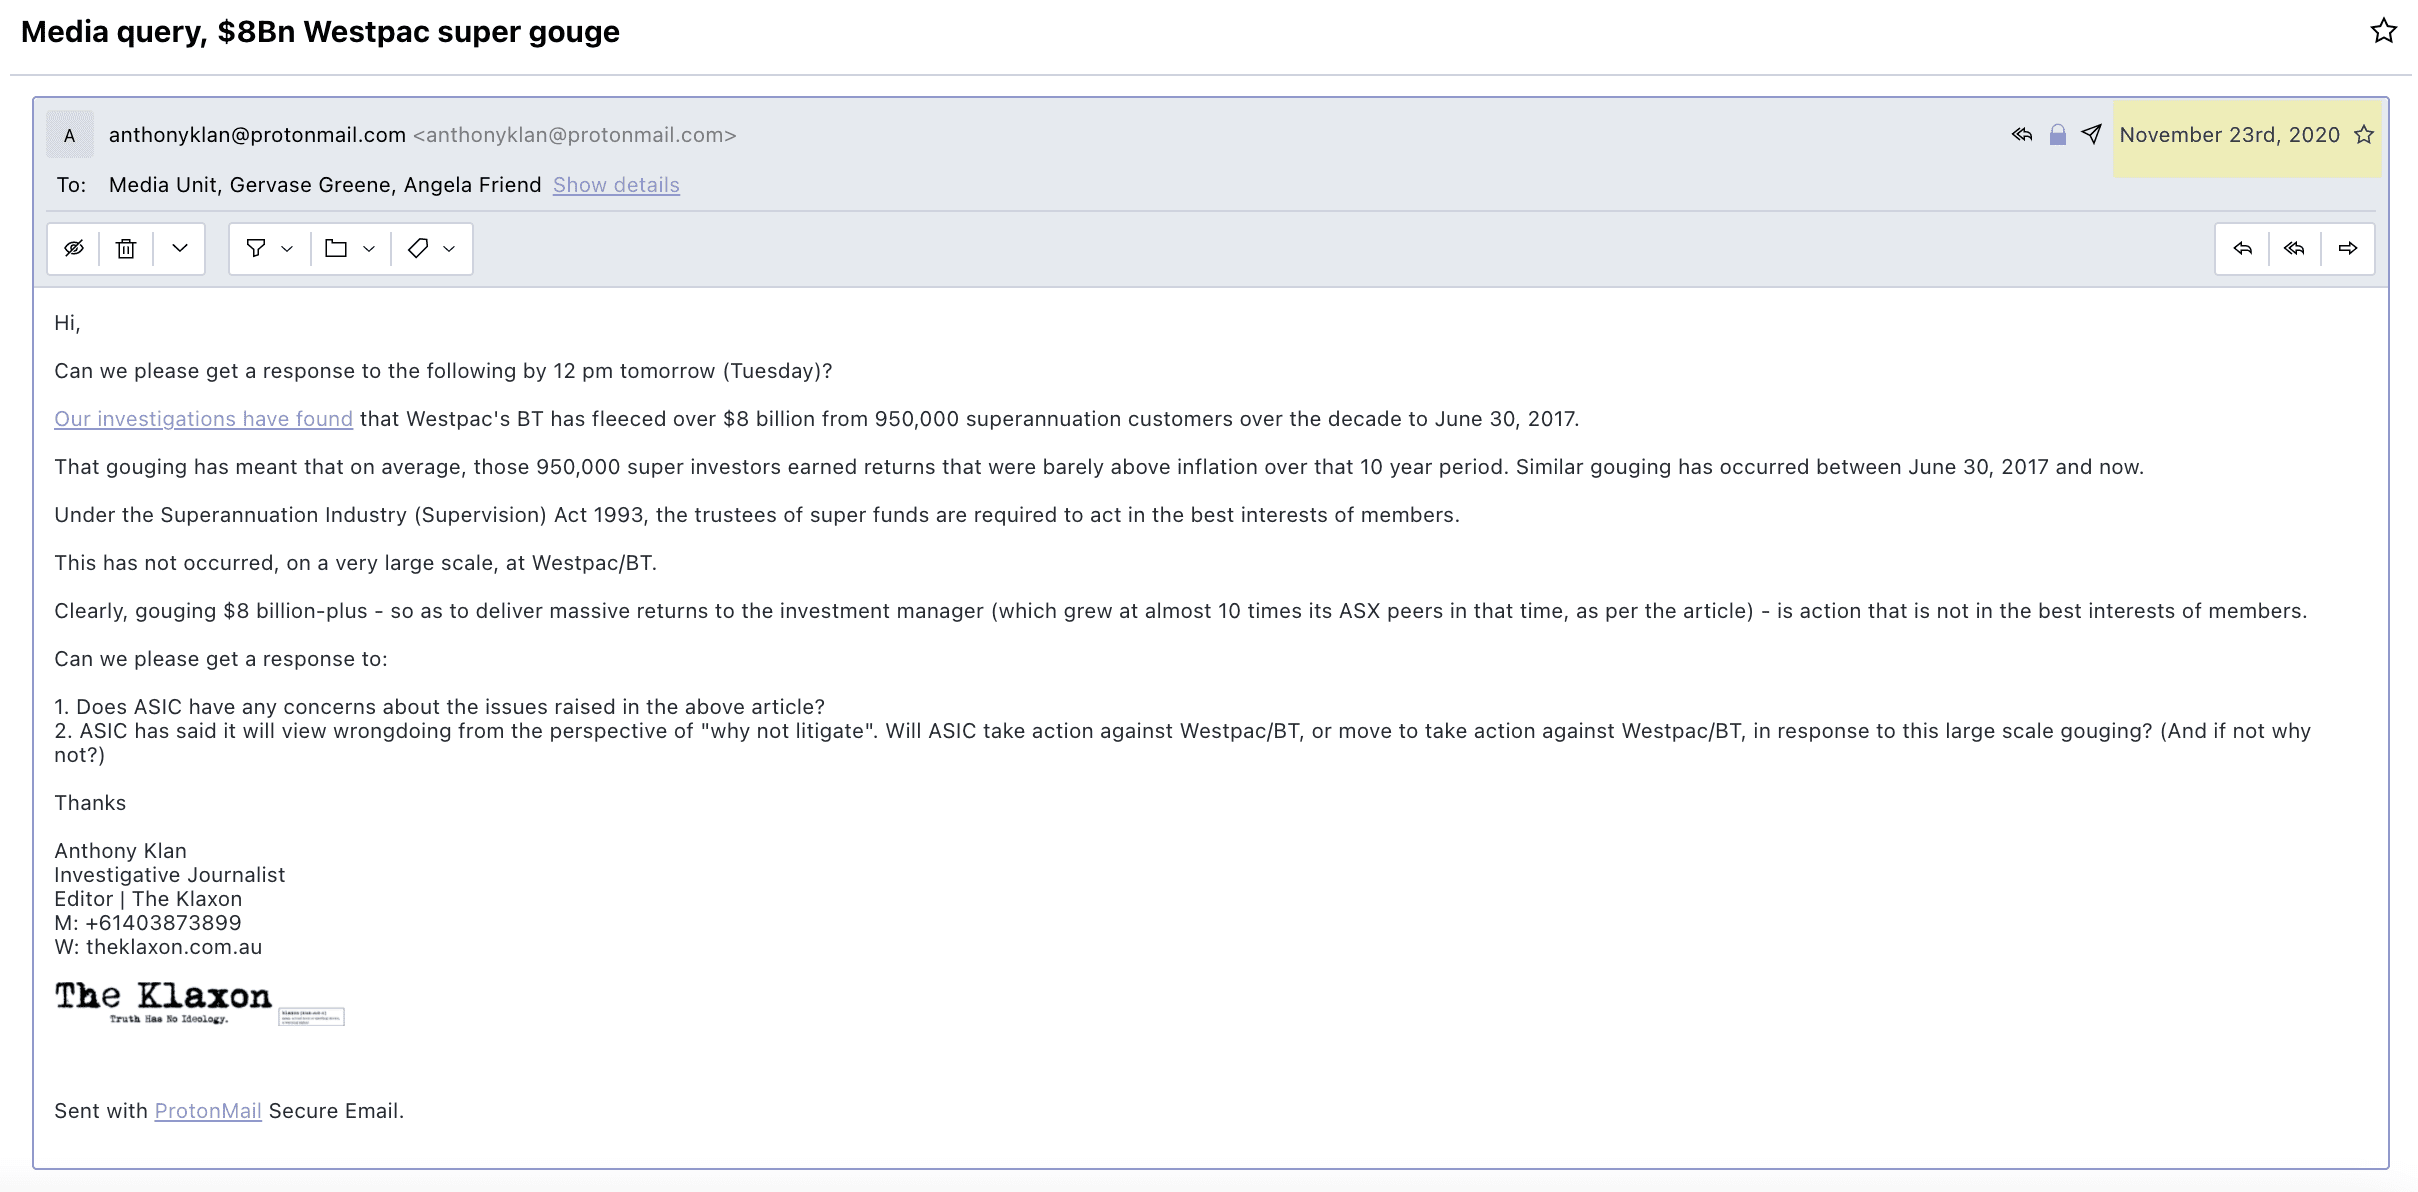Open the label as tag dropdown

coord(431,248)
